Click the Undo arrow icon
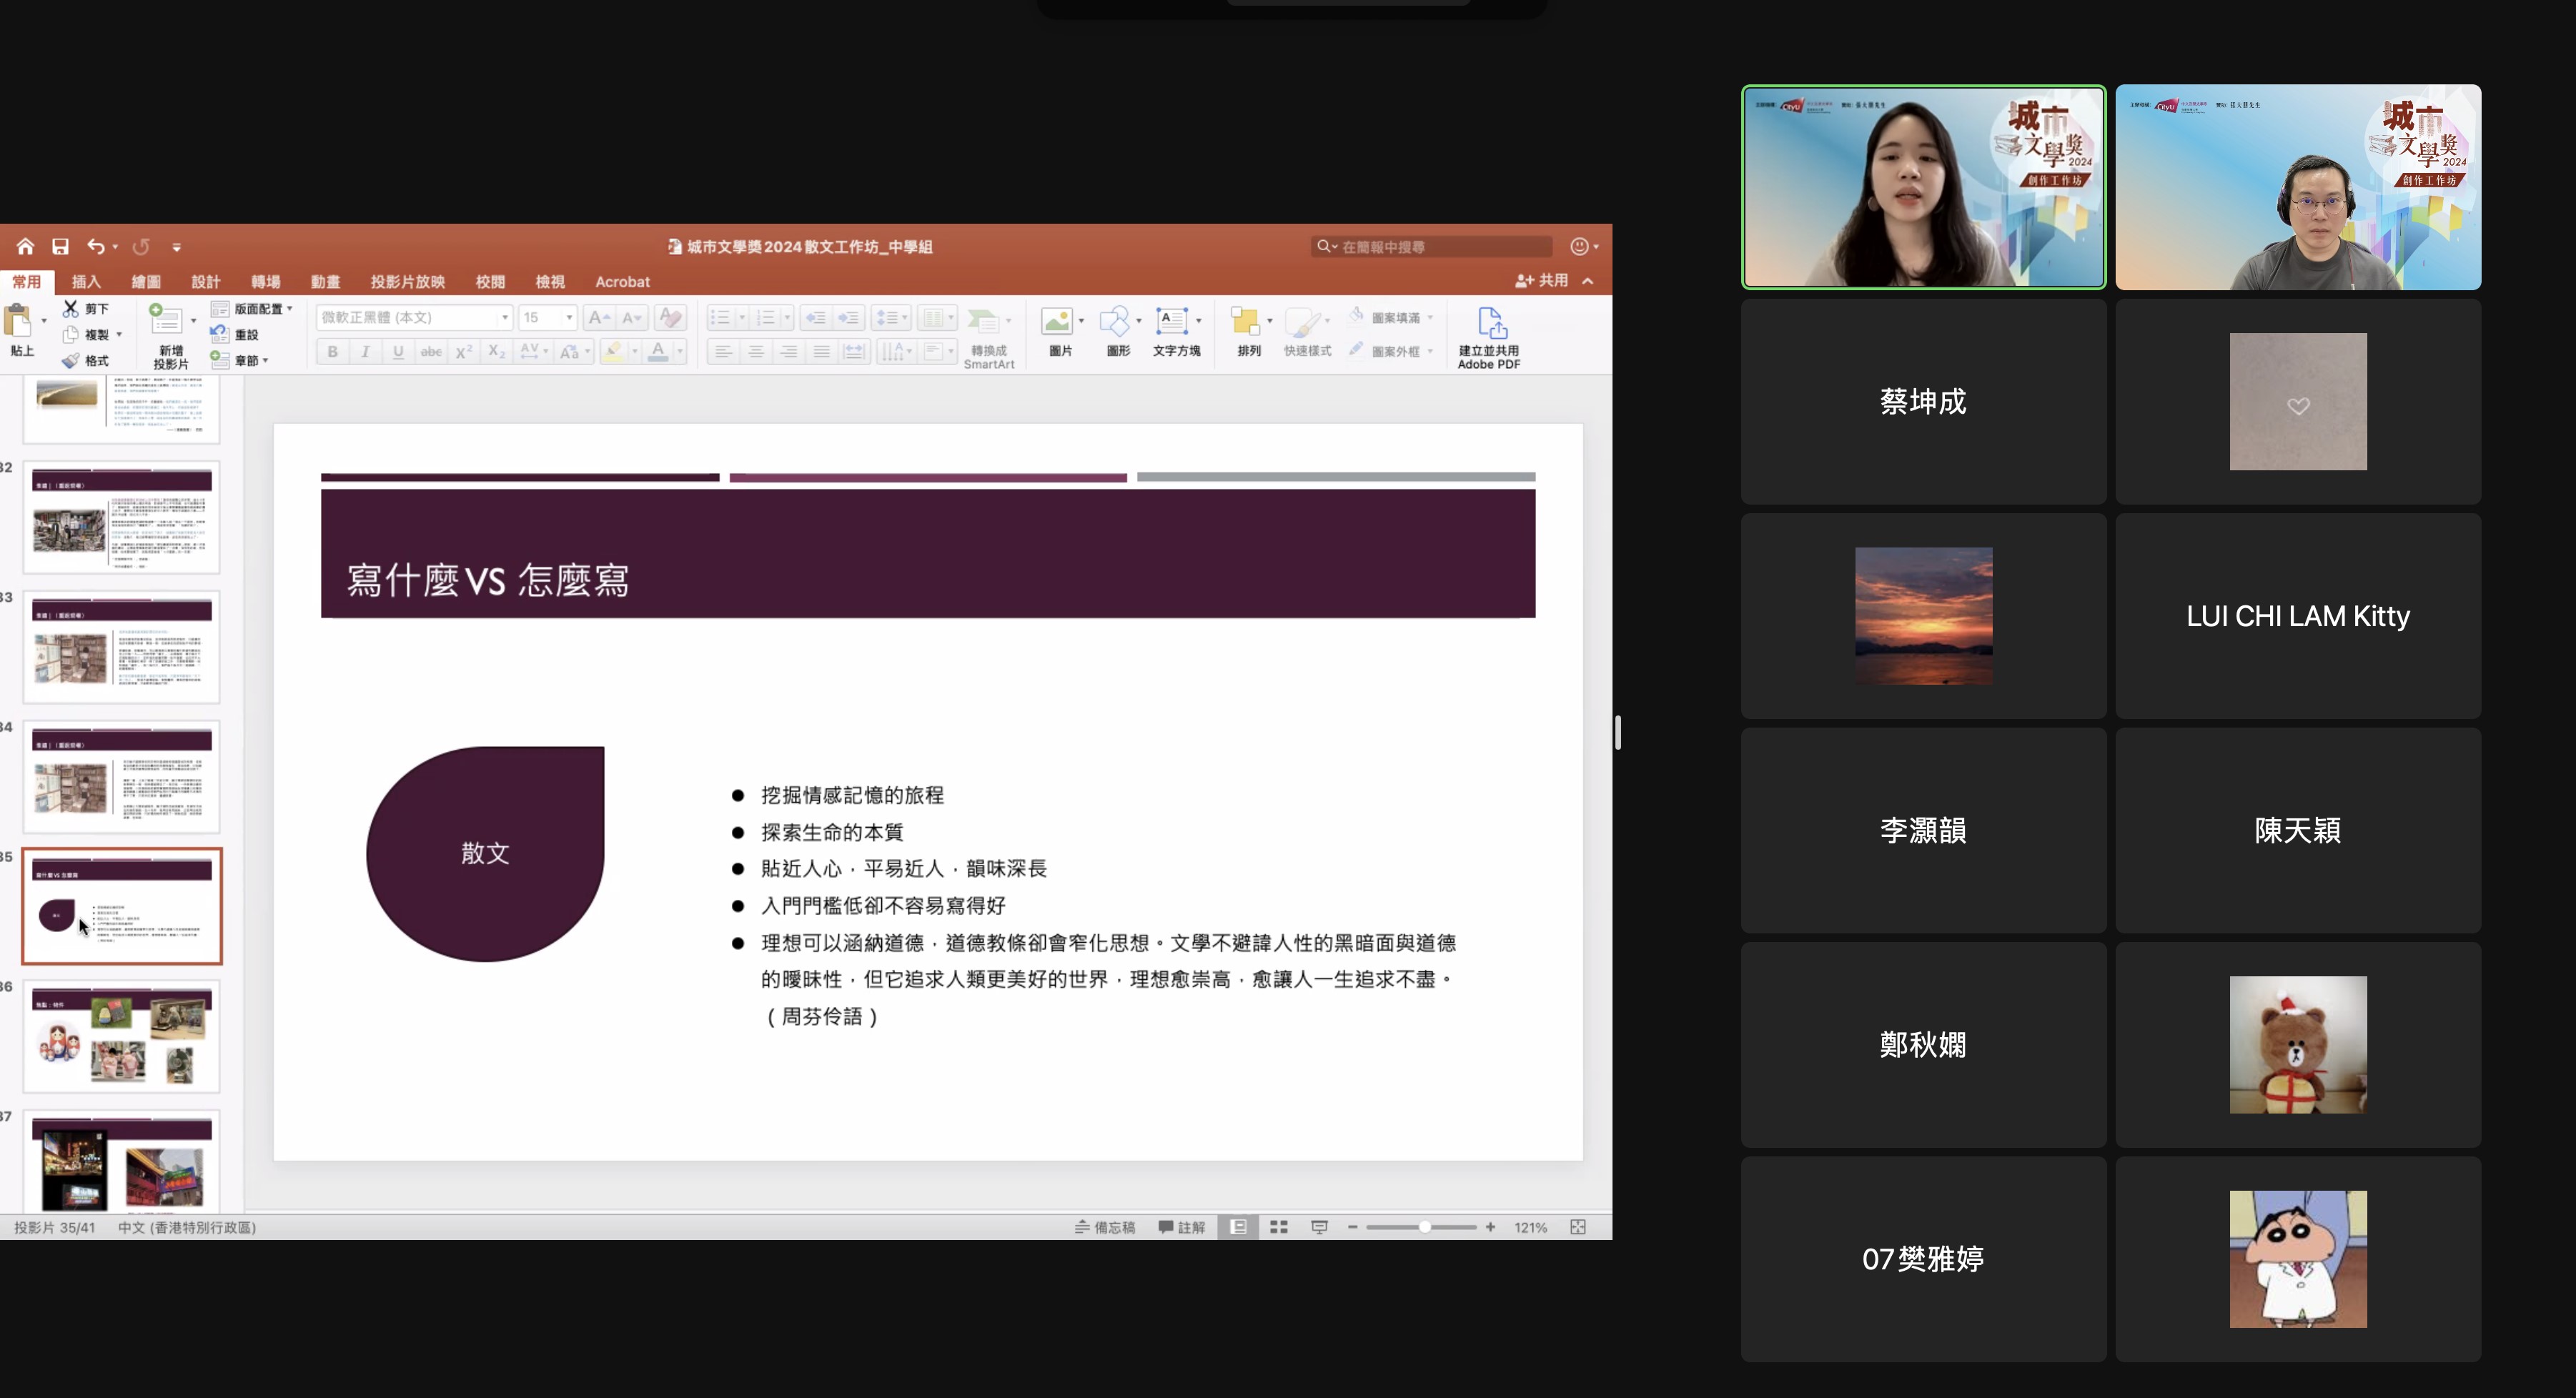 click(95, 246)
